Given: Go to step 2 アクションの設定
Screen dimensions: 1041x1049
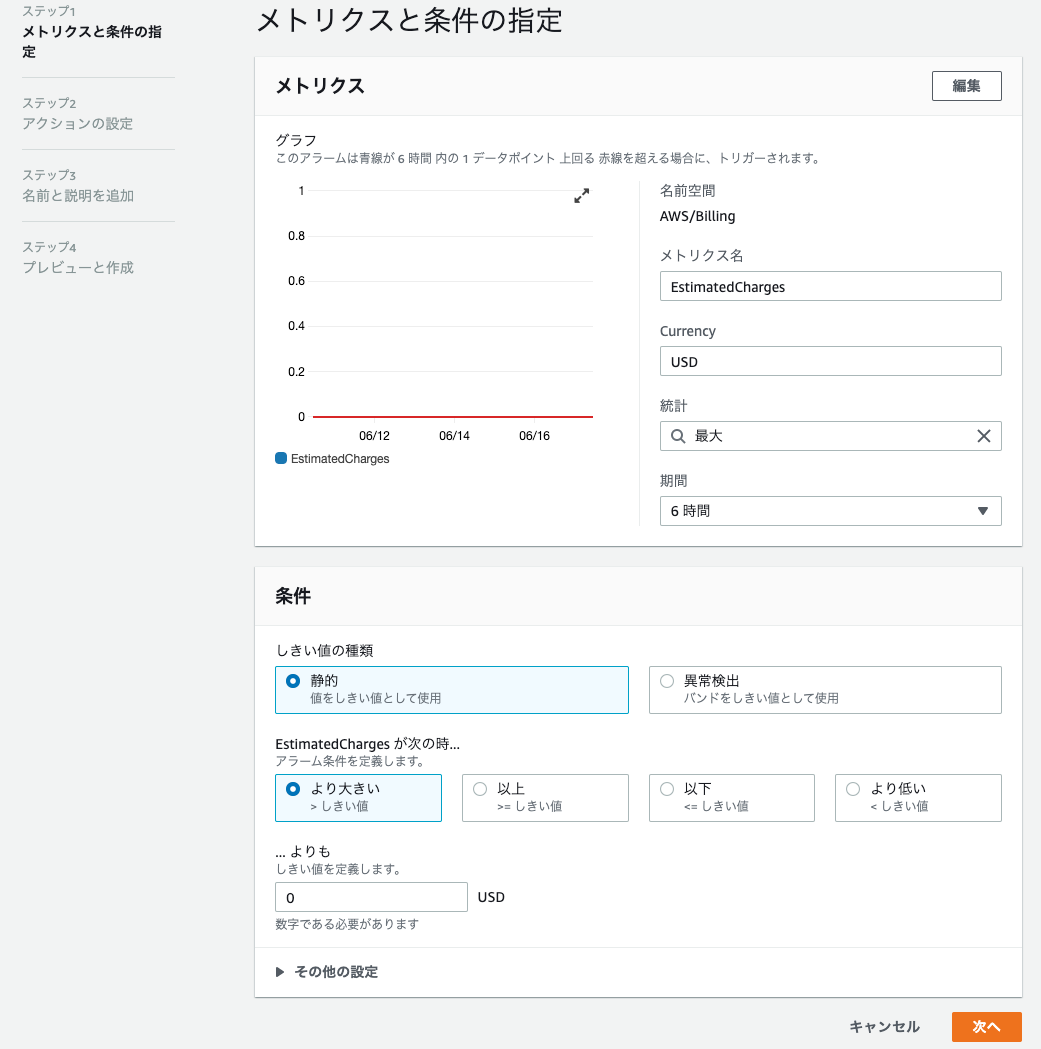Looking at the screenshot, I should 78,124.
